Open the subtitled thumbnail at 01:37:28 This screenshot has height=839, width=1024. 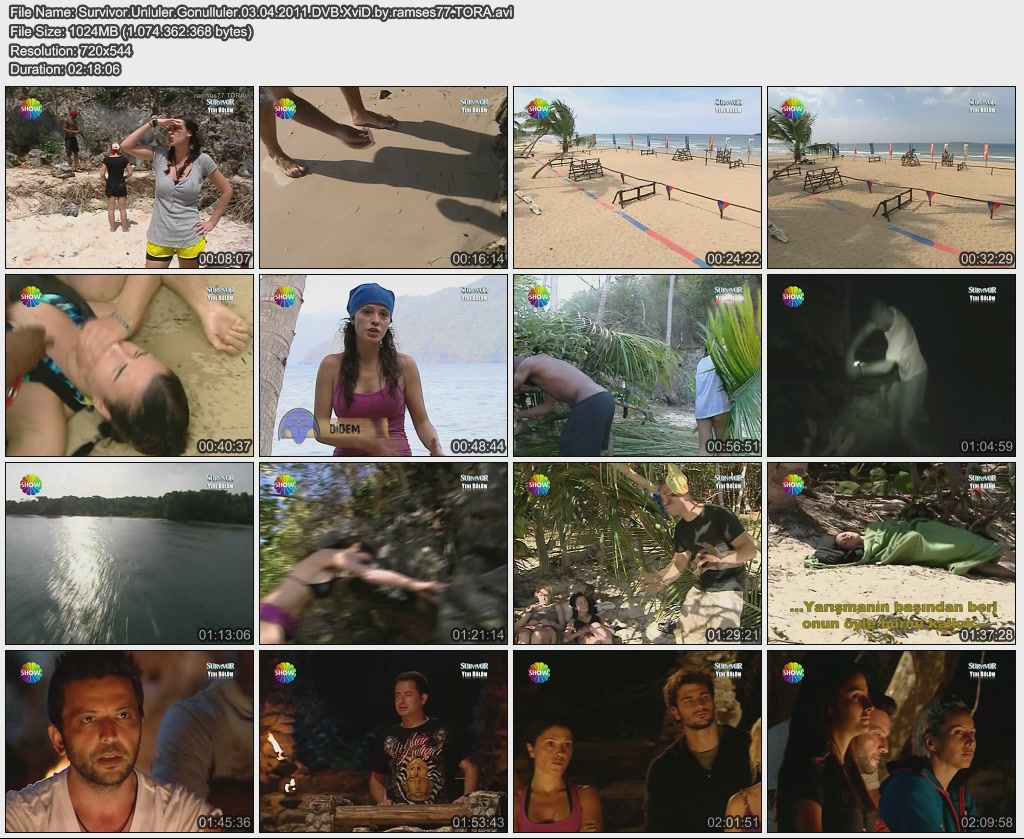point(892,554)
